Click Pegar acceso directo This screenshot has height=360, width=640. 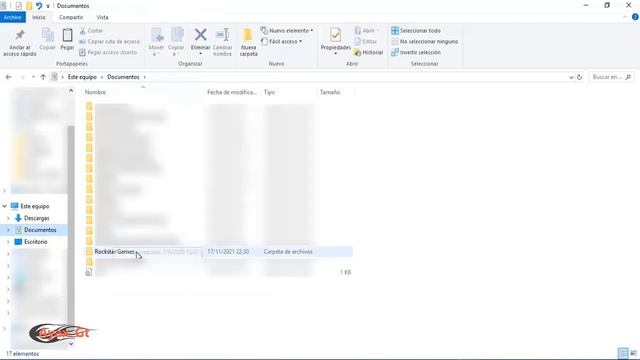point(108,52)
